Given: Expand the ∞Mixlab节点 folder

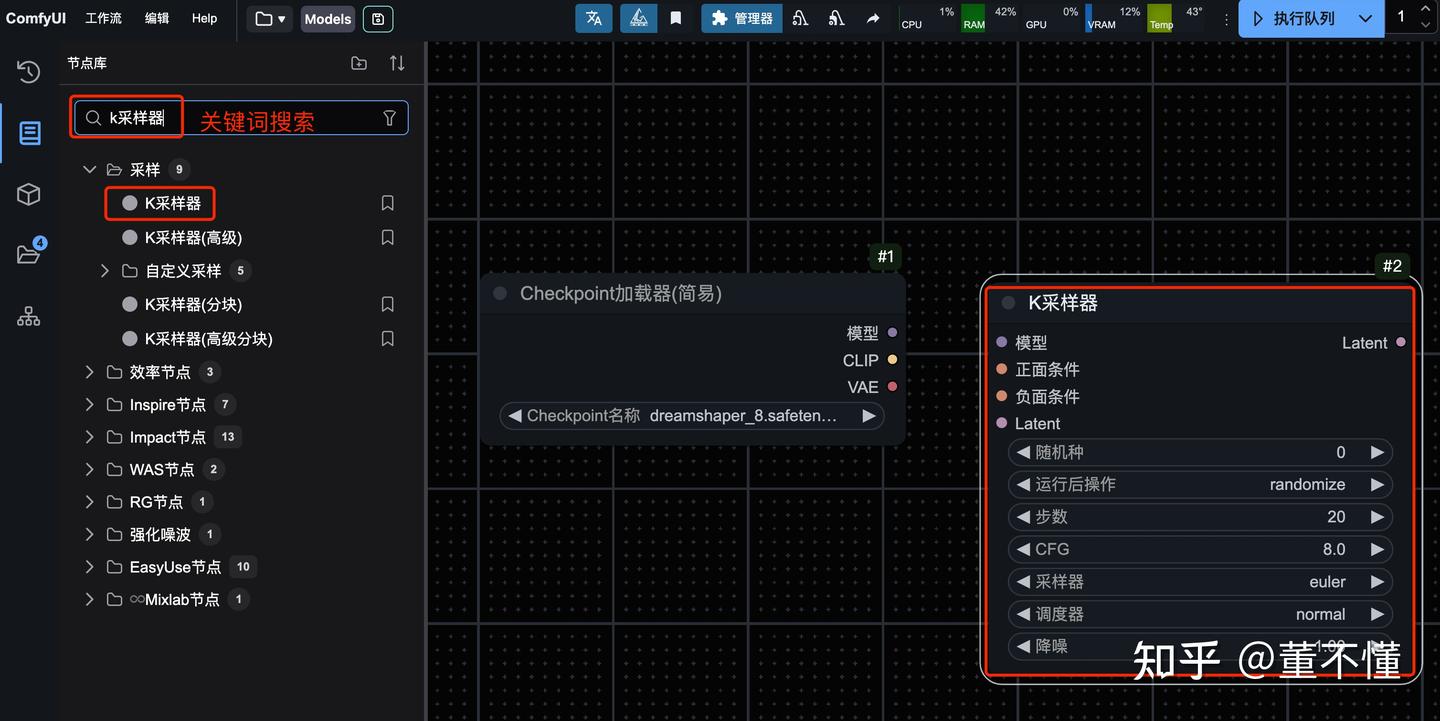Looking at the screenshot, I should 90,599.
